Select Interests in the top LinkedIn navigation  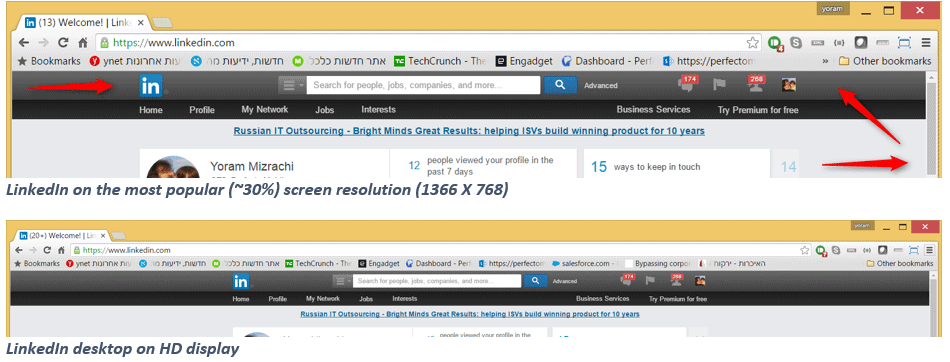pyautogui.click(x=379, y=109)
